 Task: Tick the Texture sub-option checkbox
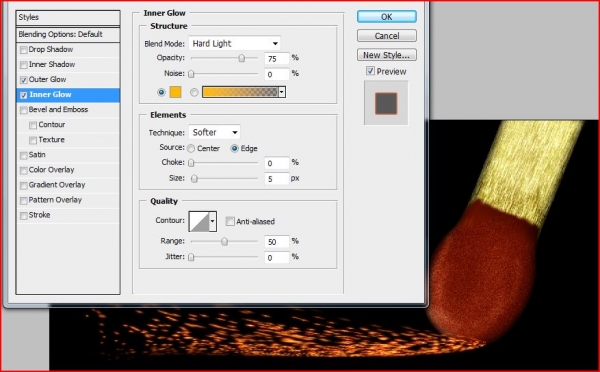pyautogui.click(x=33, y=140)
